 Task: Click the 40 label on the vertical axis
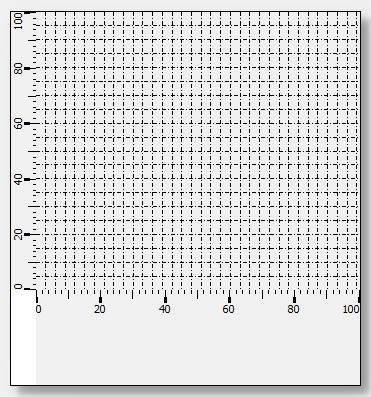[18, 179]
